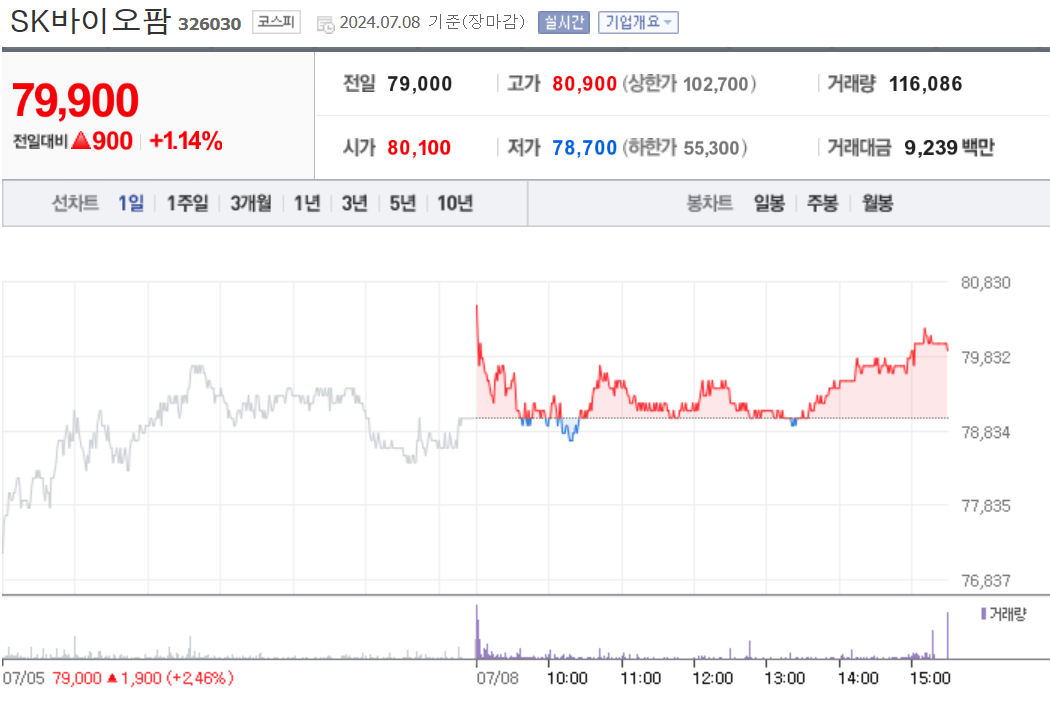Click the 13:00 time axis label
This screenshot has width=1050, height=719.
(x=785, y=678)
